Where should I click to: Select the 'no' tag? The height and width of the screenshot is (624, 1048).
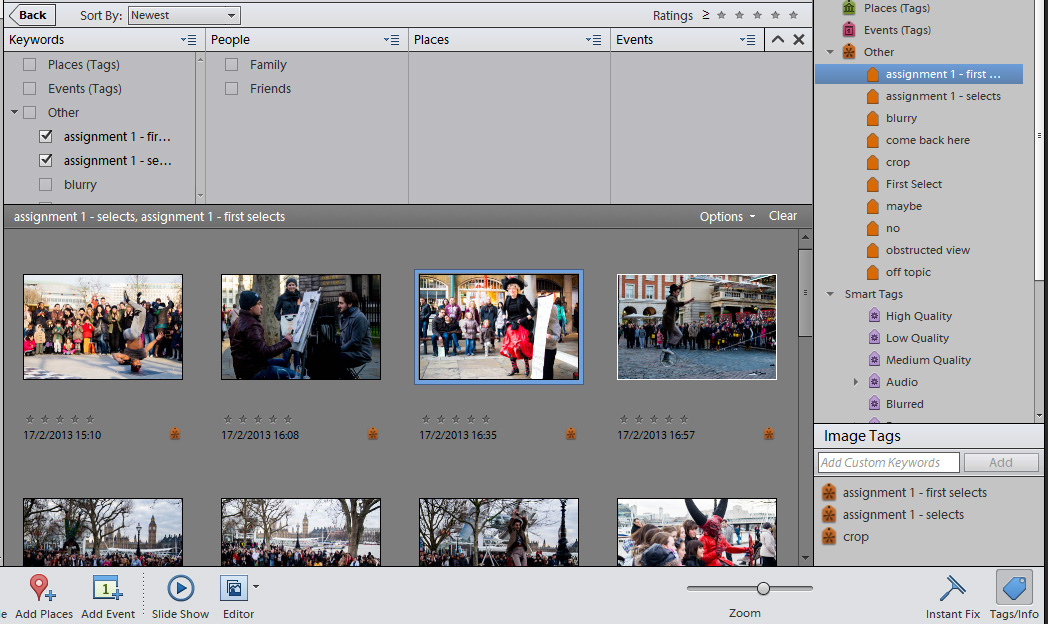click(x=893, y=228)
